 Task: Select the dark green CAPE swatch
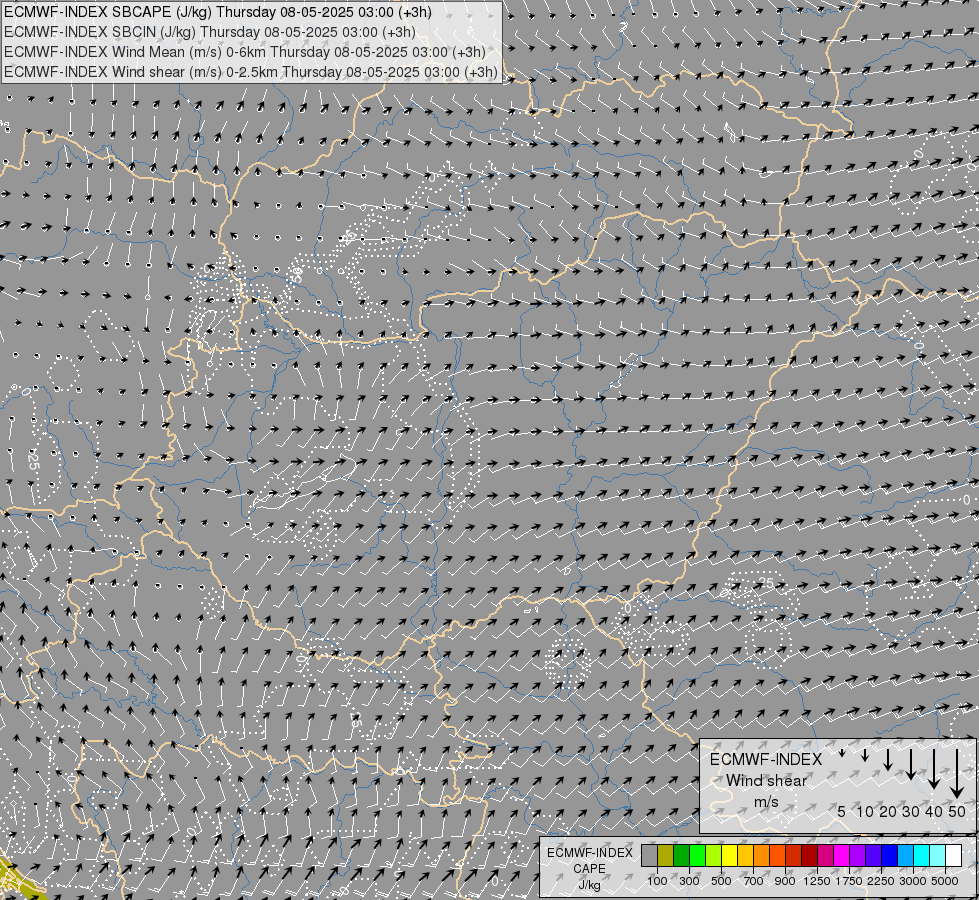[682, 855]
